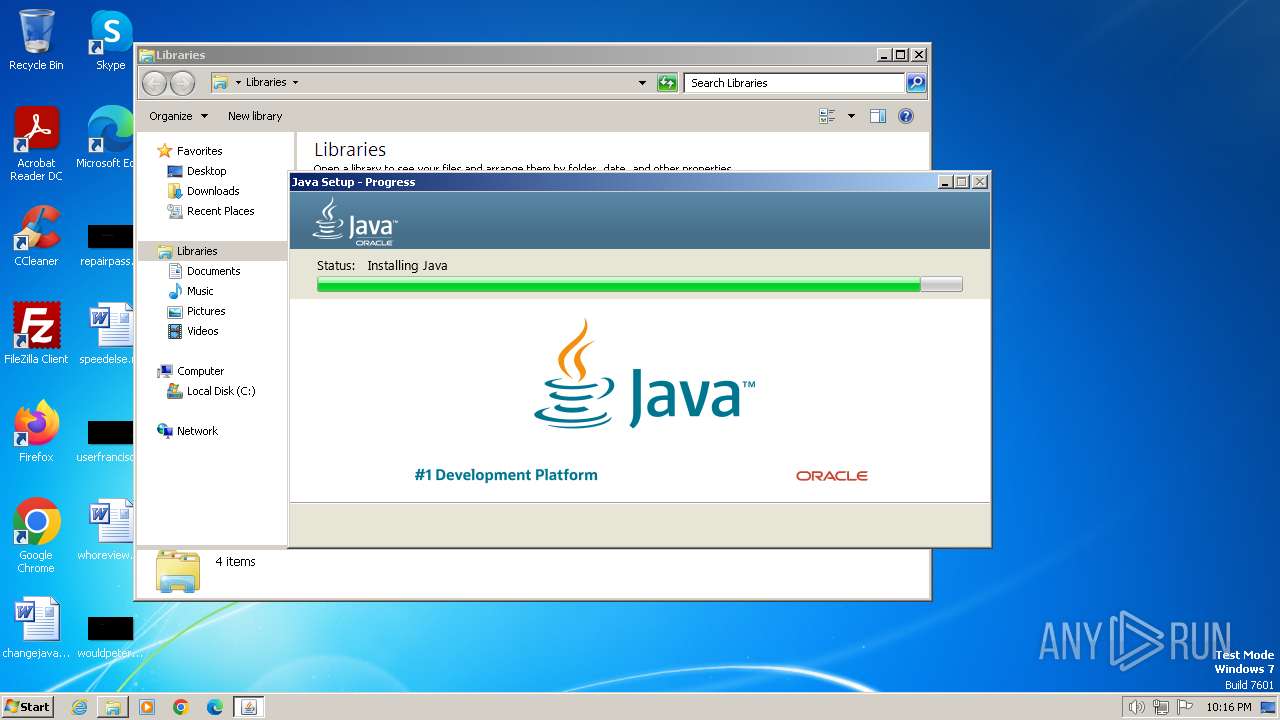Open CCleaner desktop shortcut
Viewport: 1280px width, 720px height.
coord(36,236)
